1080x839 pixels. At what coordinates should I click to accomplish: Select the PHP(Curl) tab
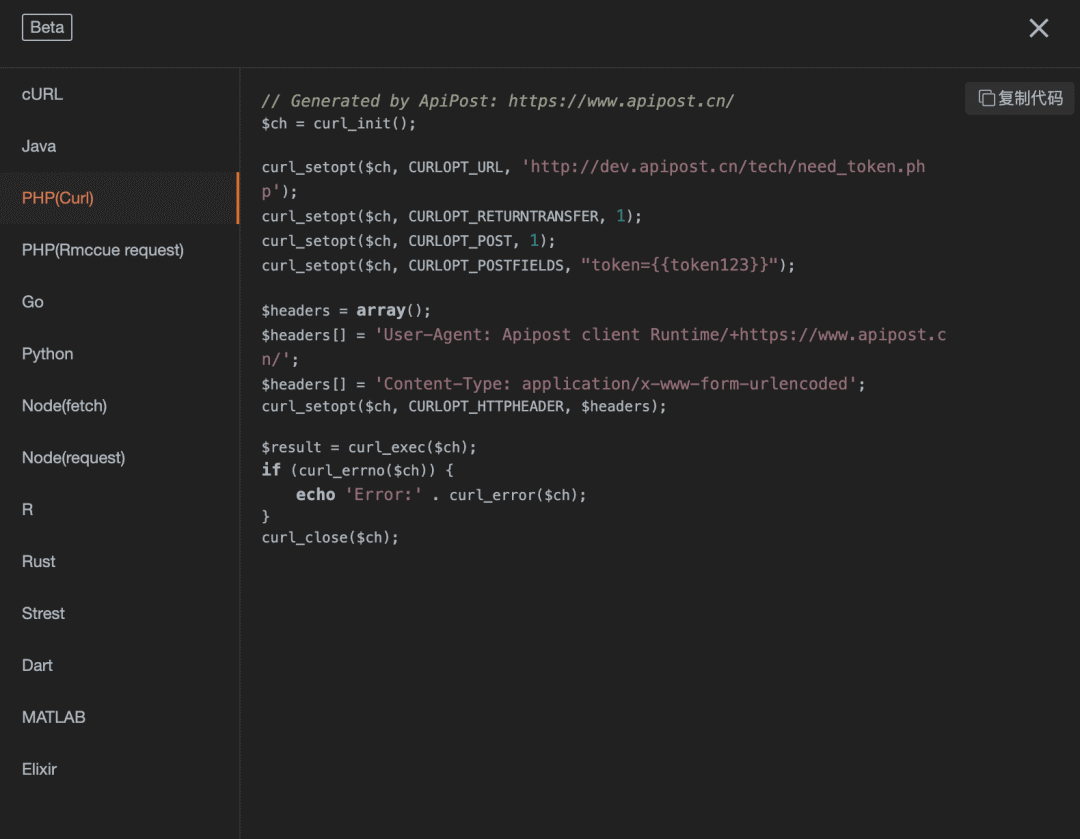(120, 198)
